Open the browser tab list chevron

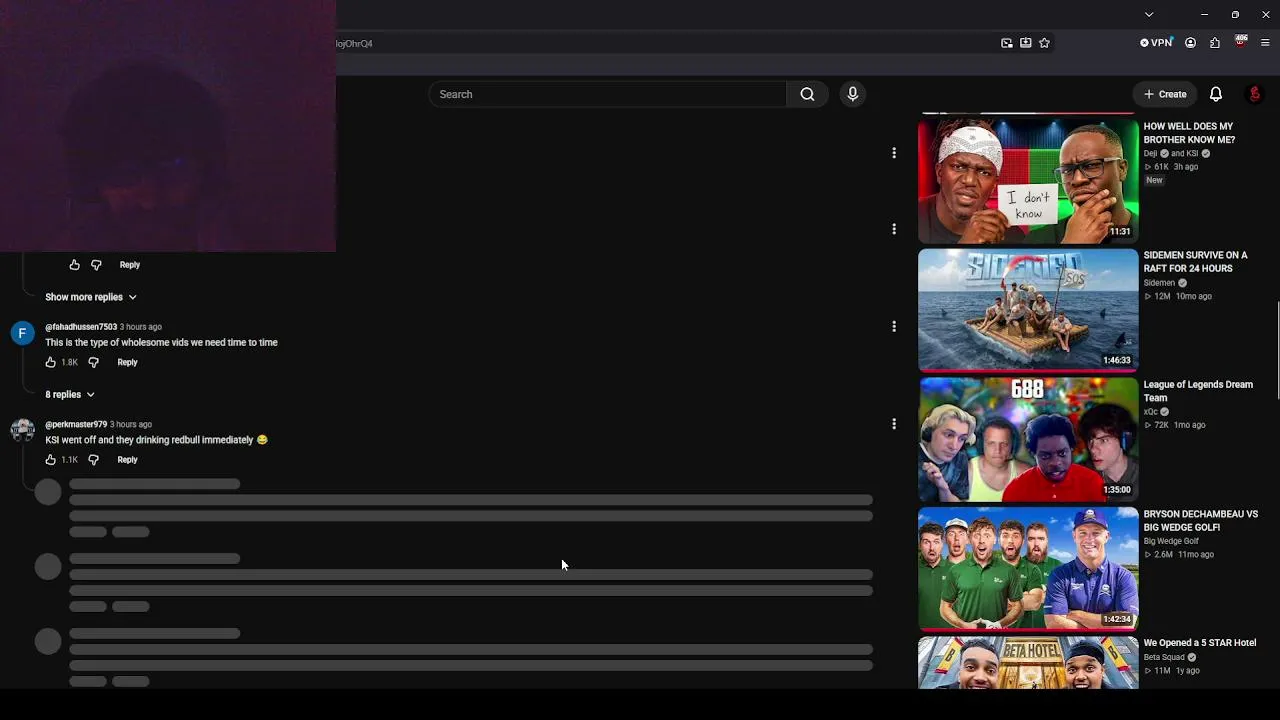(x=1149, y=15)
